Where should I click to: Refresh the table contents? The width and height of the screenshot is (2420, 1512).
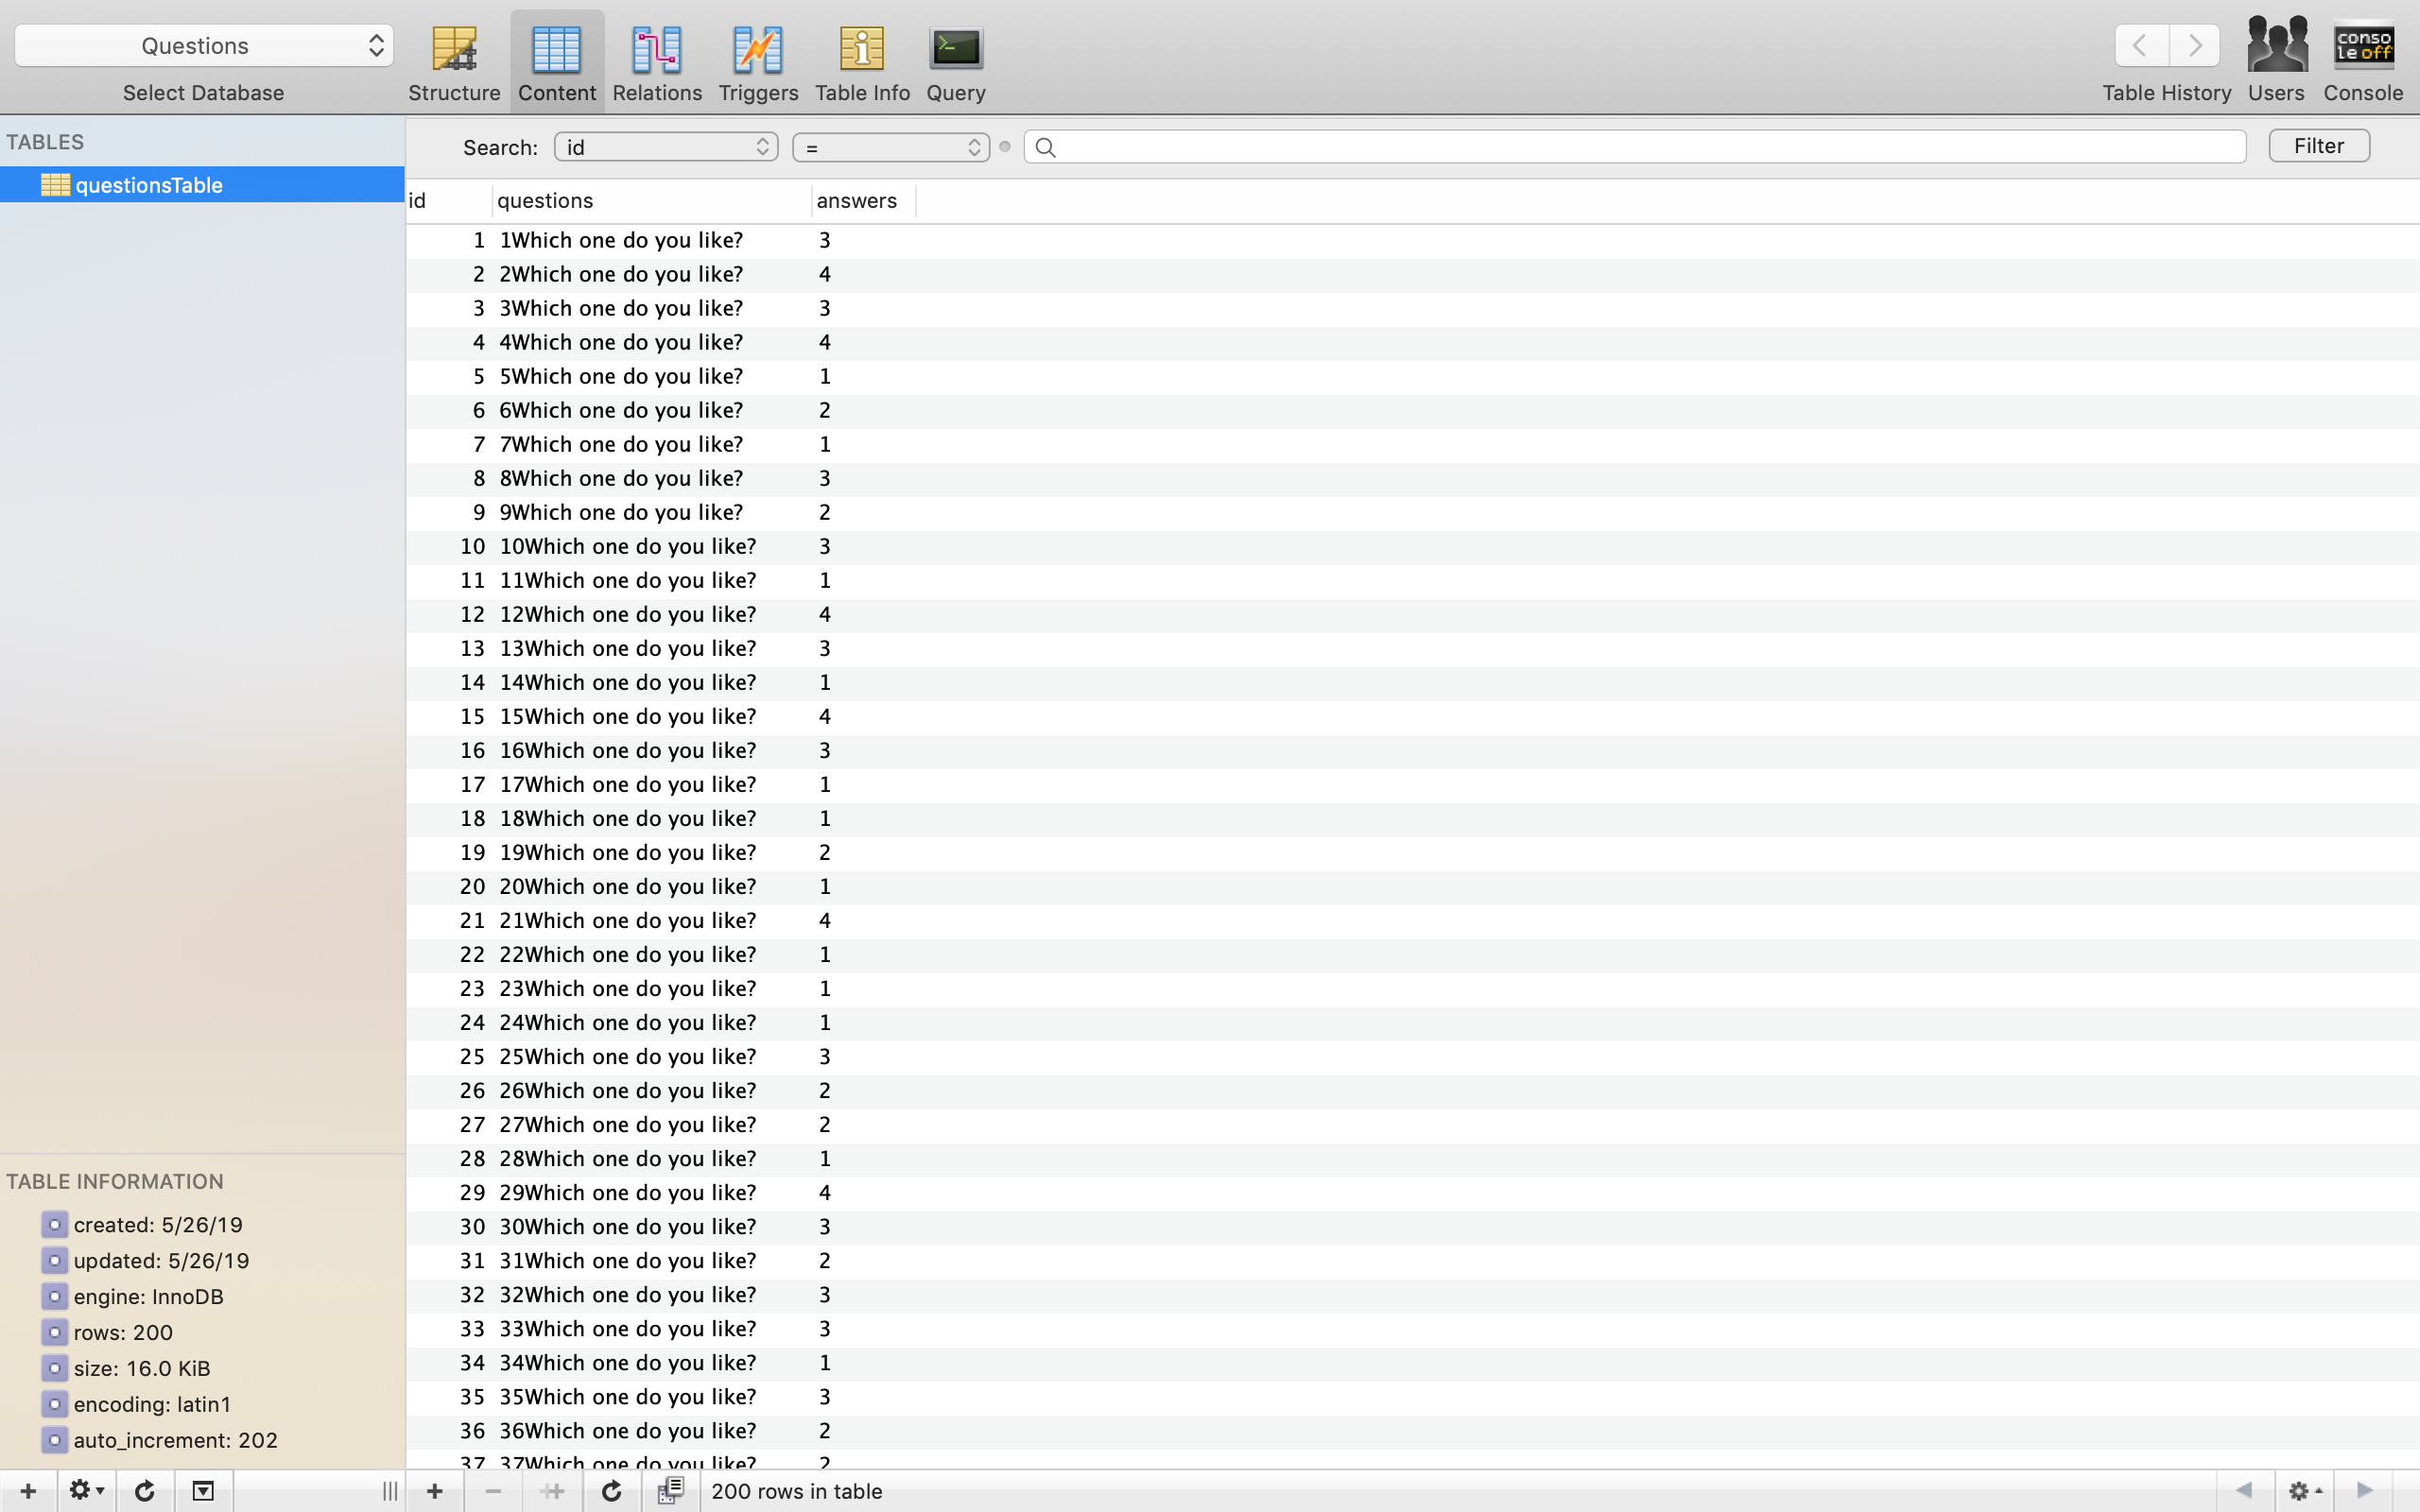tap(612, 1491)
